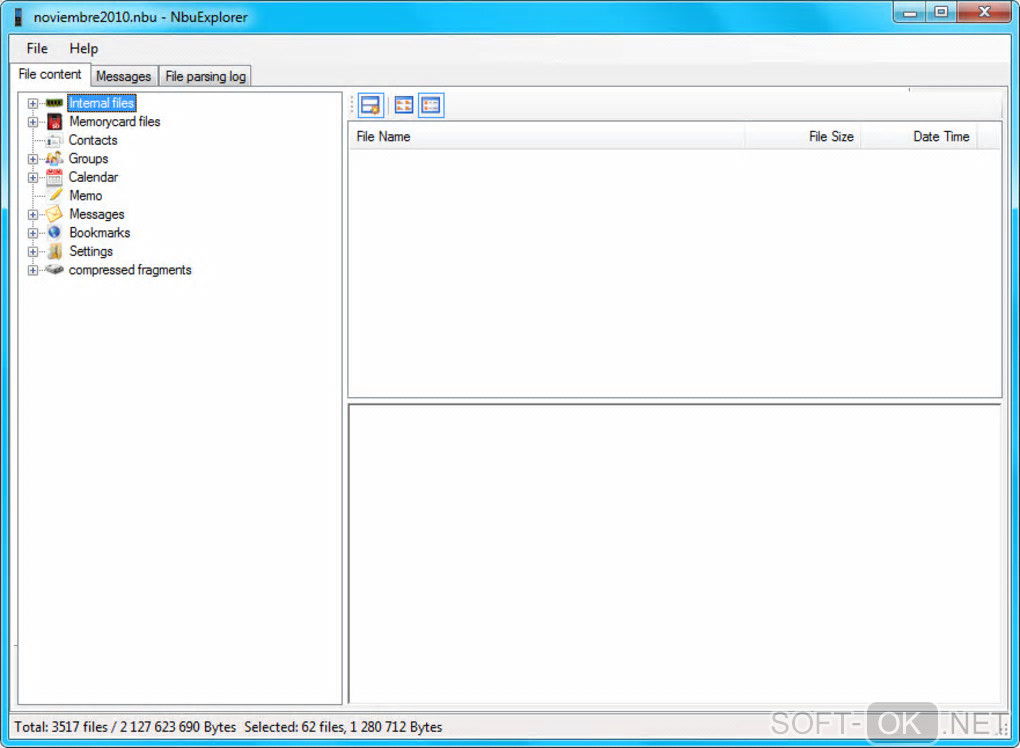Click the Contacts card icon
Viewport: 1020px width, 748px height.
55,140
